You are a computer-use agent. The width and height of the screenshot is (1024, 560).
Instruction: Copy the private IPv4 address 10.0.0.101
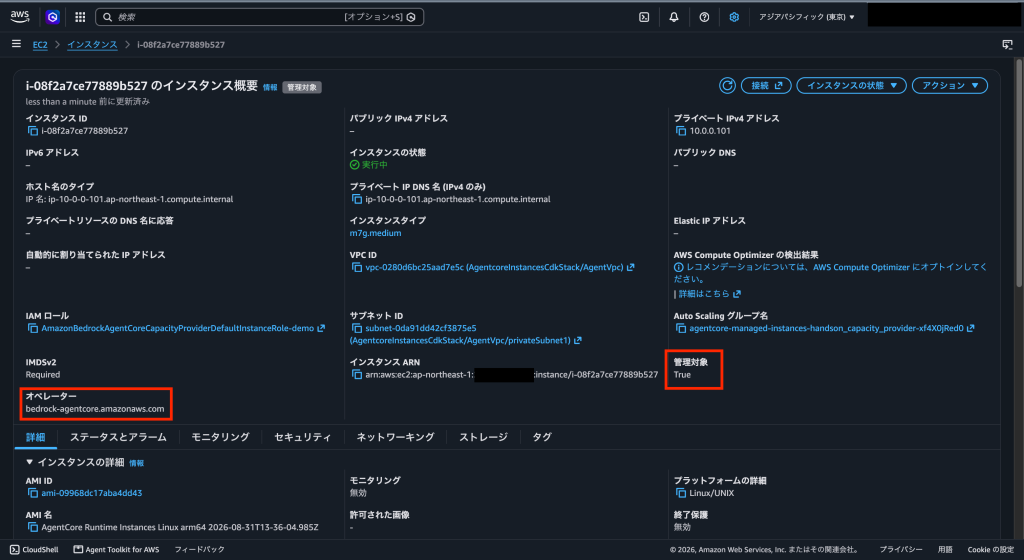pos(681,131)
